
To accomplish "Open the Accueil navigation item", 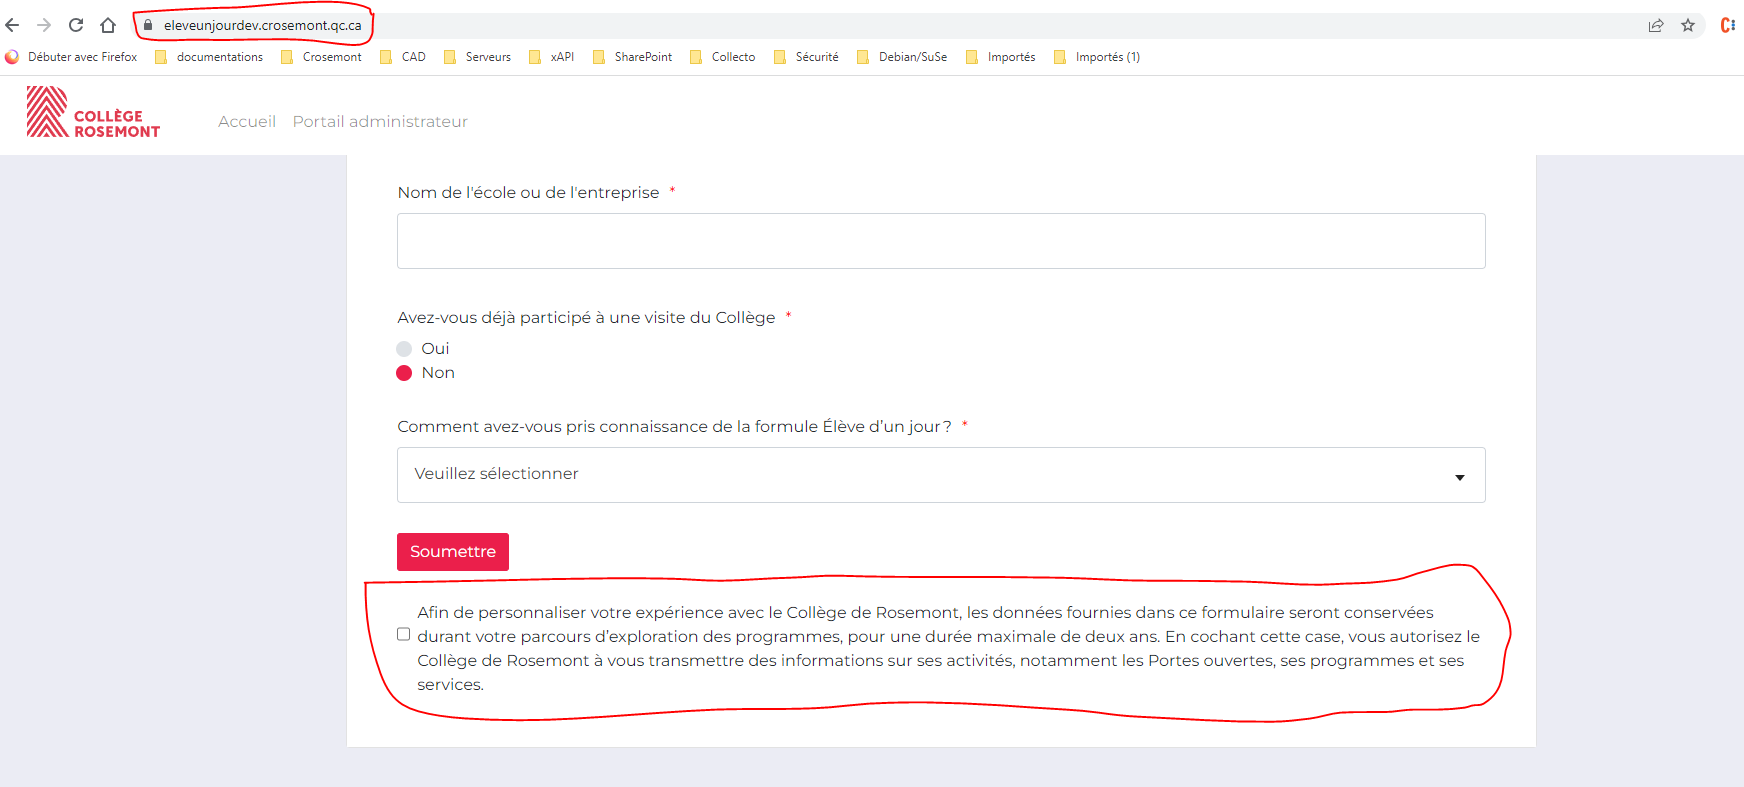I will pos(247,121).
